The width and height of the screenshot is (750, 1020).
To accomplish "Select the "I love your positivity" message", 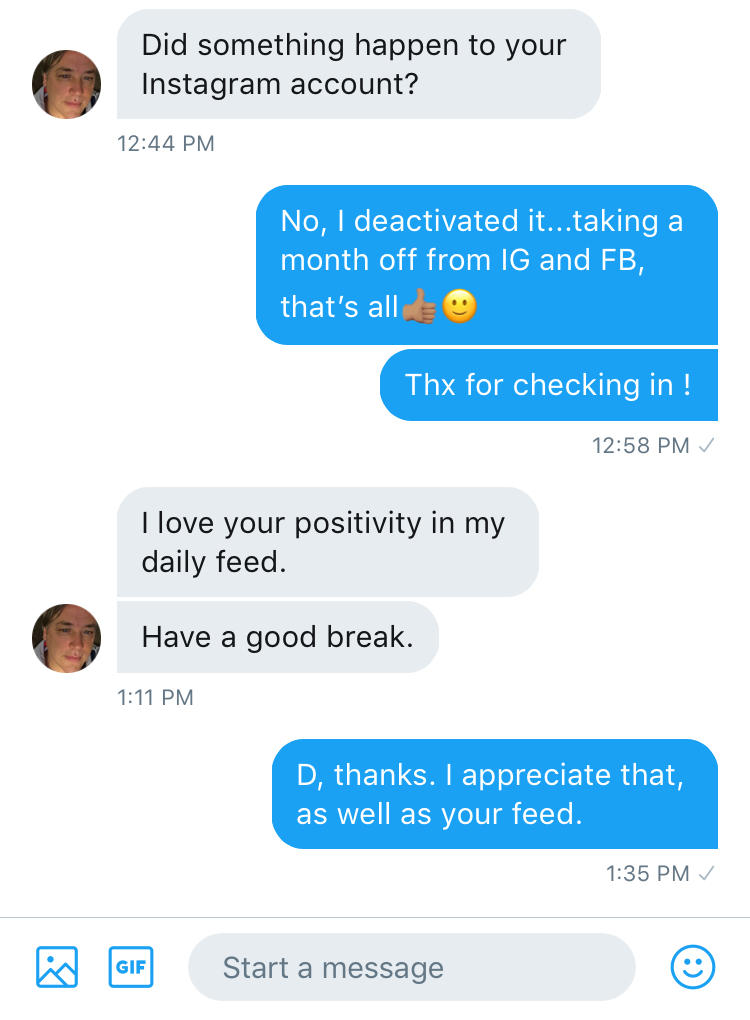I will pyautogui.click(x=327, y=542).
